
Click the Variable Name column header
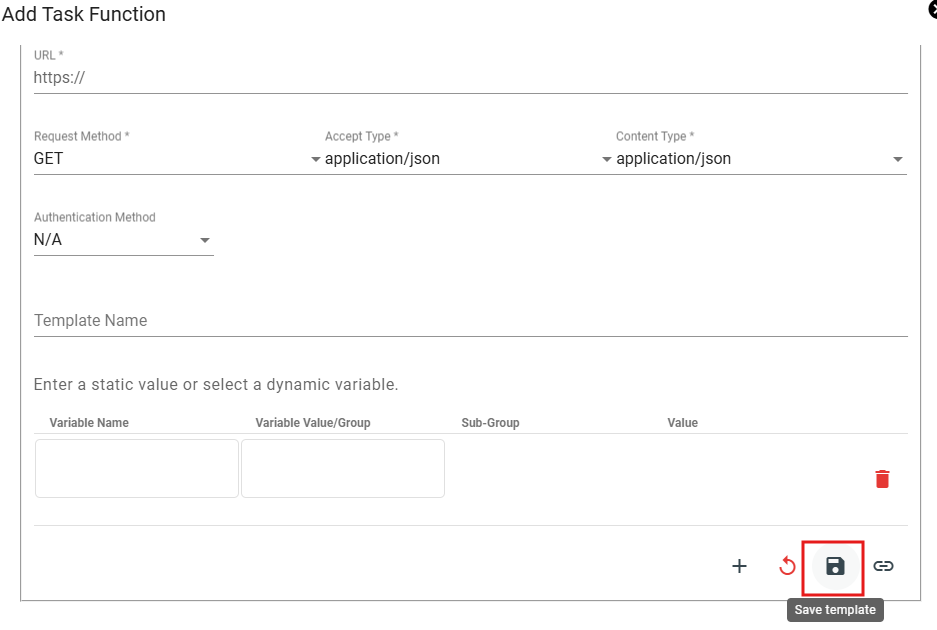click(89, 423)
